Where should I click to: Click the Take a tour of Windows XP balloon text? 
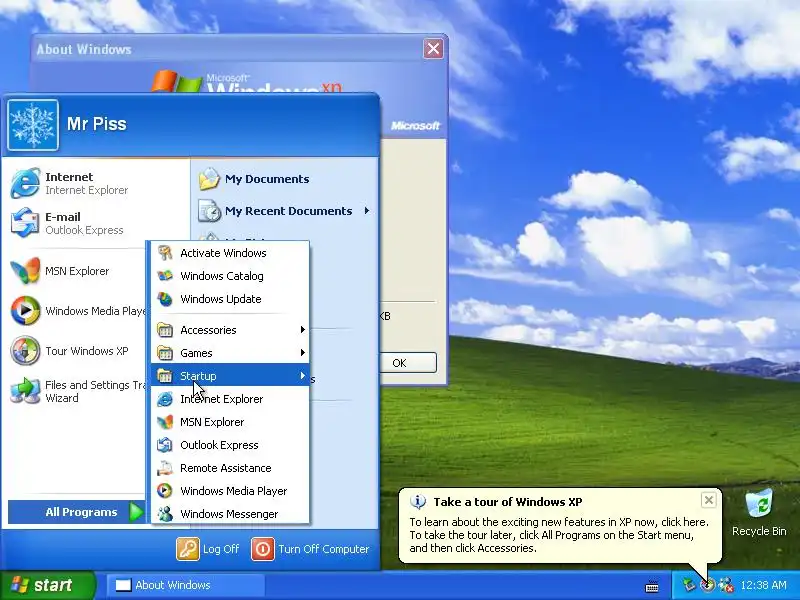coord(508,502)
